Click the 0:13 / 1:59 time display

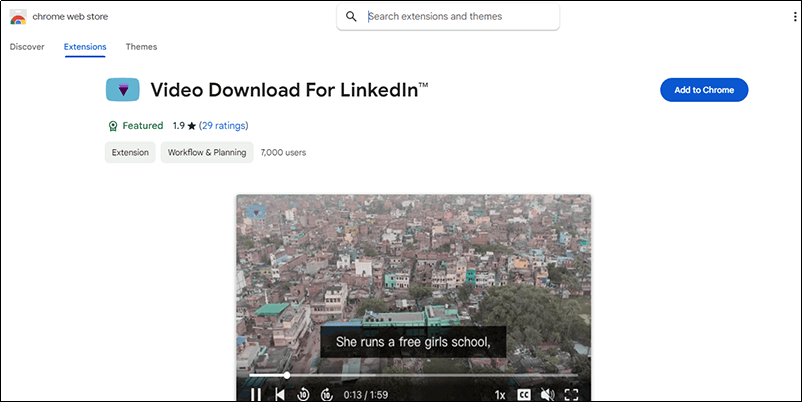pos(365,395)
